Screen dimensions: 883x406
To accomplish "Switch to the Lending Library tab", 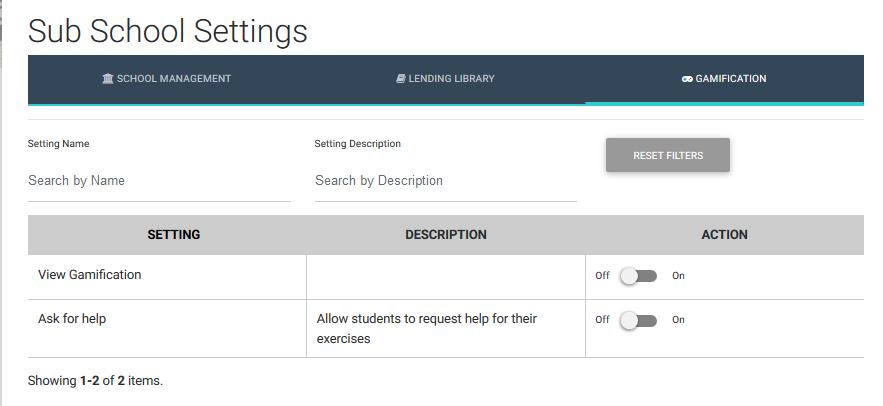I will click(x=445, y=79).
